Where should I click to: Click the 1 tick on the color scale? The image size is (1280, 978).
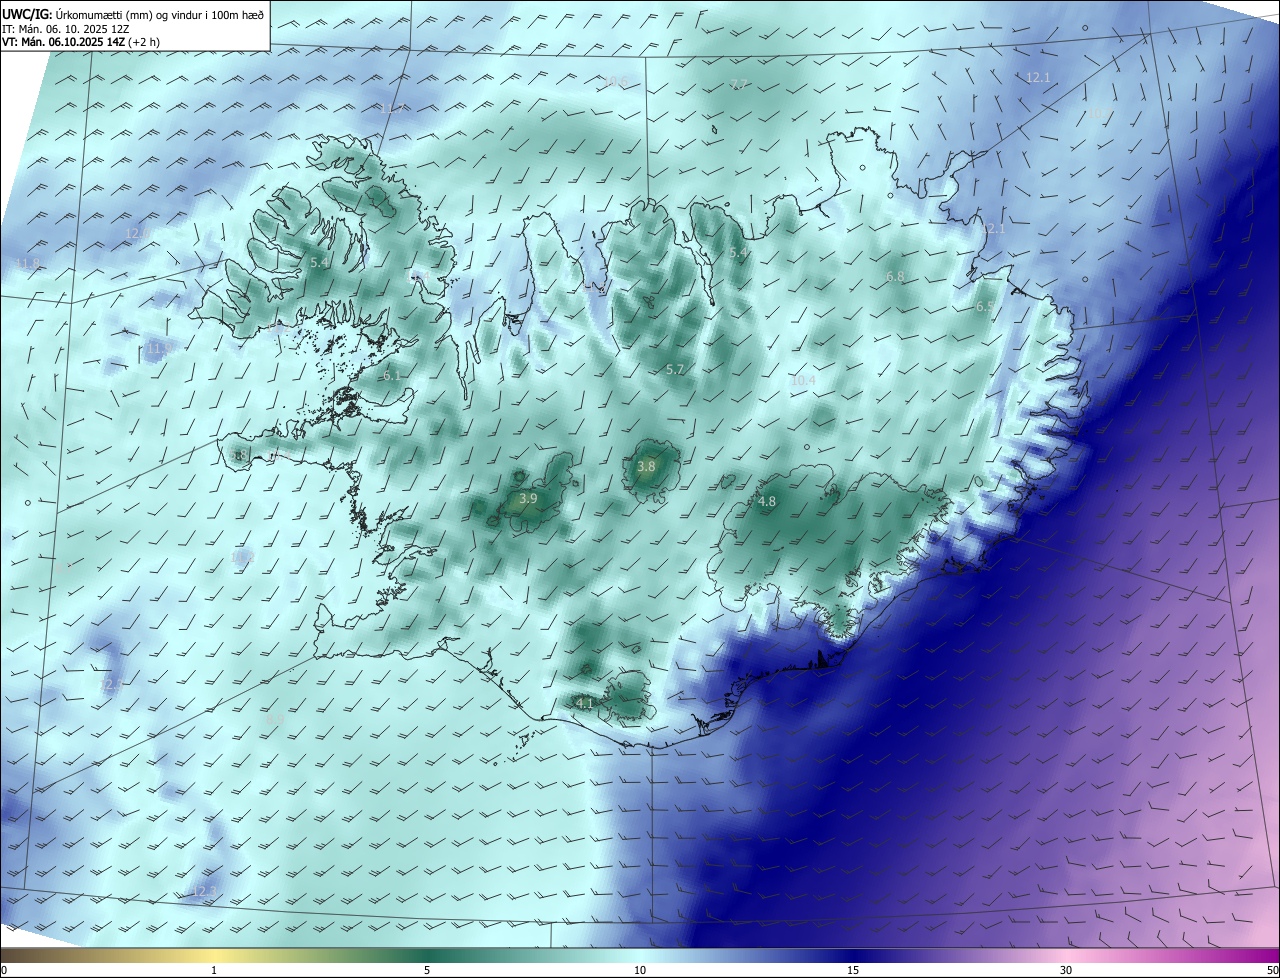pyautogui.click(x=214, y=970)
